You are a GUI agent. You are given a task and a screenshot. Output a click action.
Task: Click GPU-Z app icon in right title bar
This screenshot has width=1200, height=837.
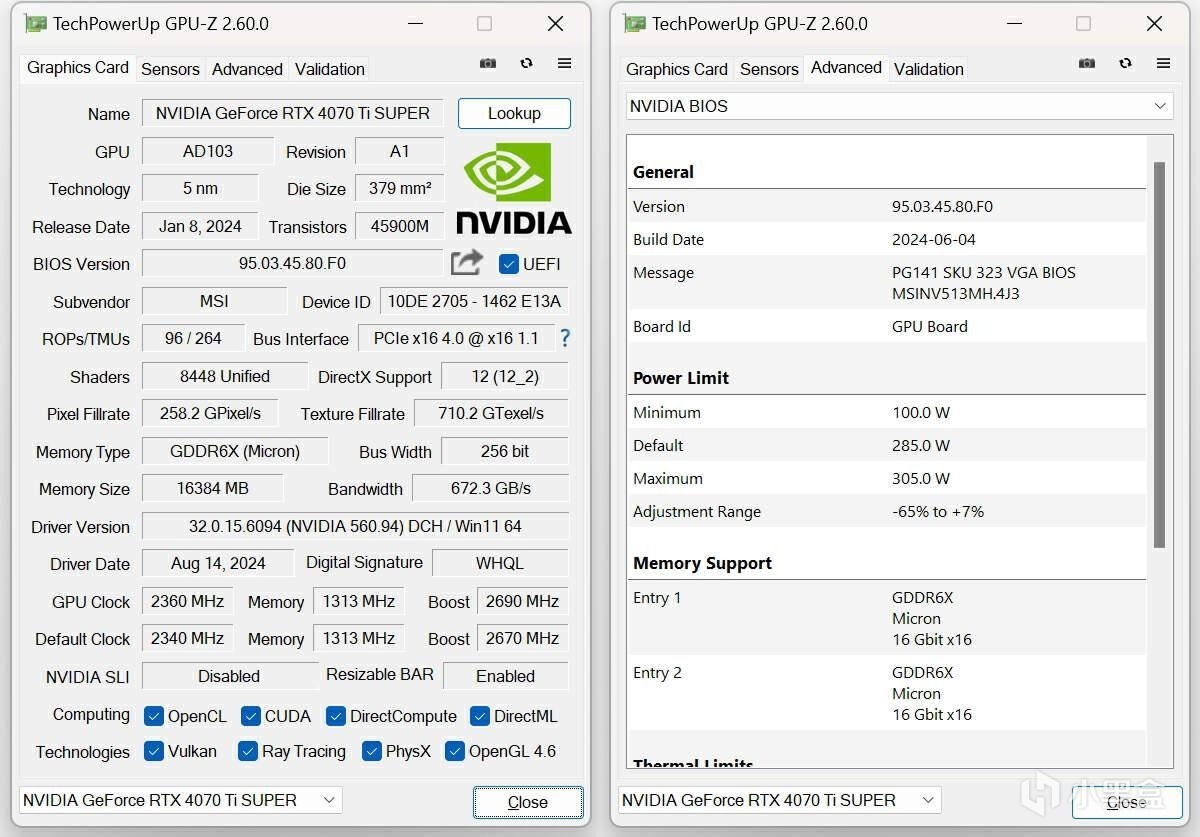click(x=635, y=23)
